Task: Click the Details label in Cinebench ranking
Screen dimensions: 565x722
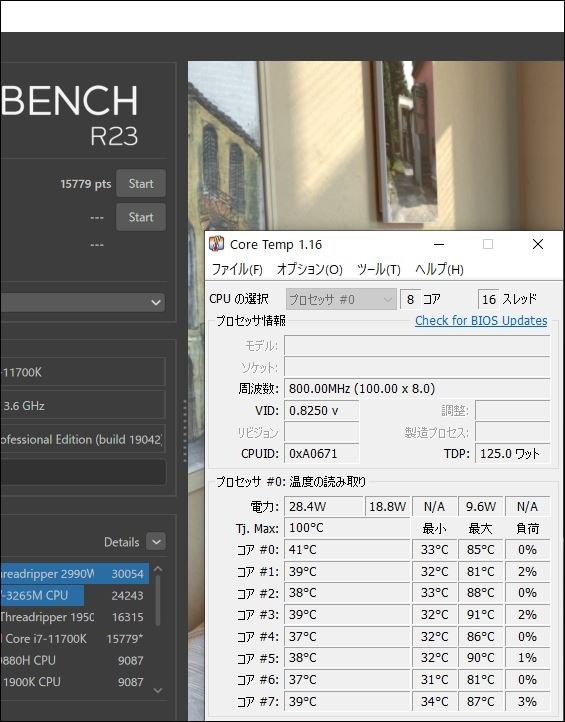Action: click(x=122, y=542)
